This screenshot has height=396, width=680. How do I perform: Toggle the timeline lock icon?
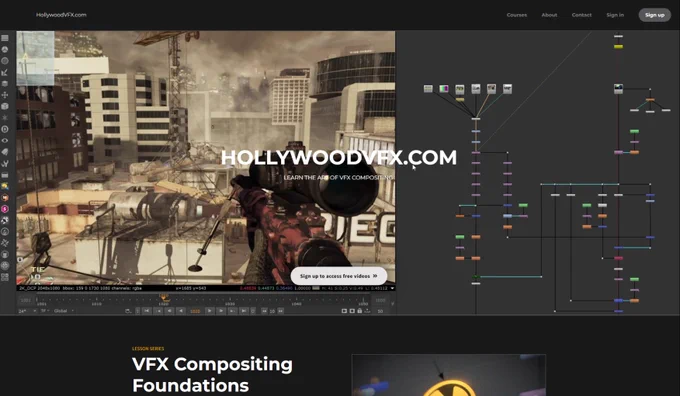[x=360, y=311]
